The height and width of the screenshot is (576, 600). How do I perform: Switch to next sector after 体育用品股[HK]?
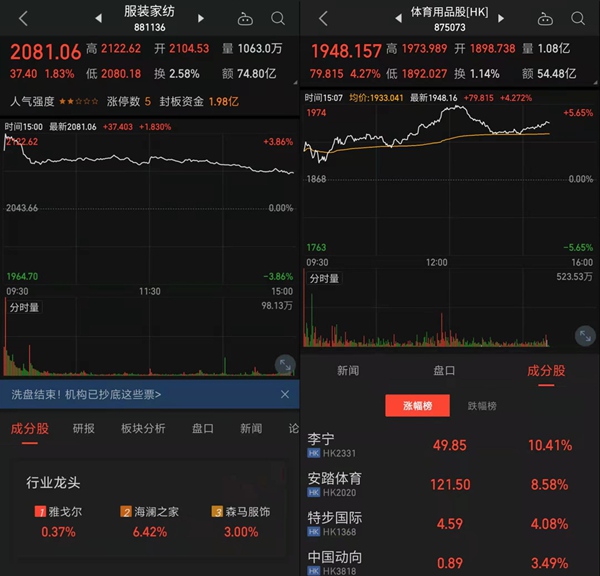point(501,18)
